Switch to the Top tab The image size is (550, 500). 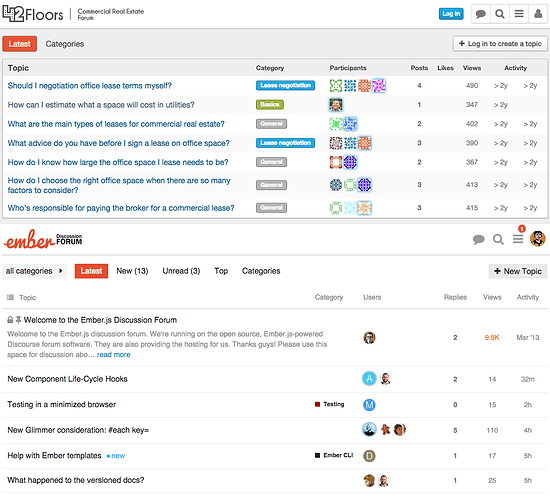point(221,271)
